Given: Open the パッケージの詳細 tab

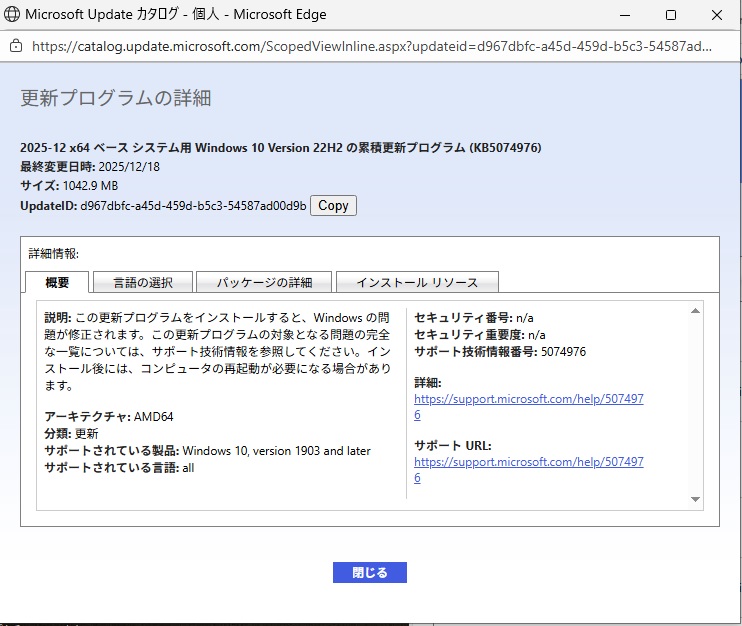Looking at the screenshot, I should [x=264, y=282].
